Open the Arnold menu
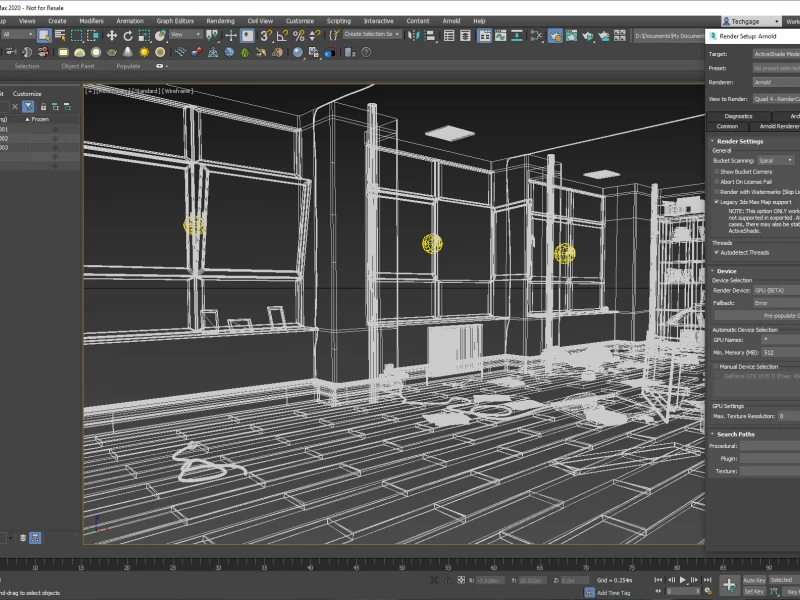800x600 pixels. tap(451, 21)
